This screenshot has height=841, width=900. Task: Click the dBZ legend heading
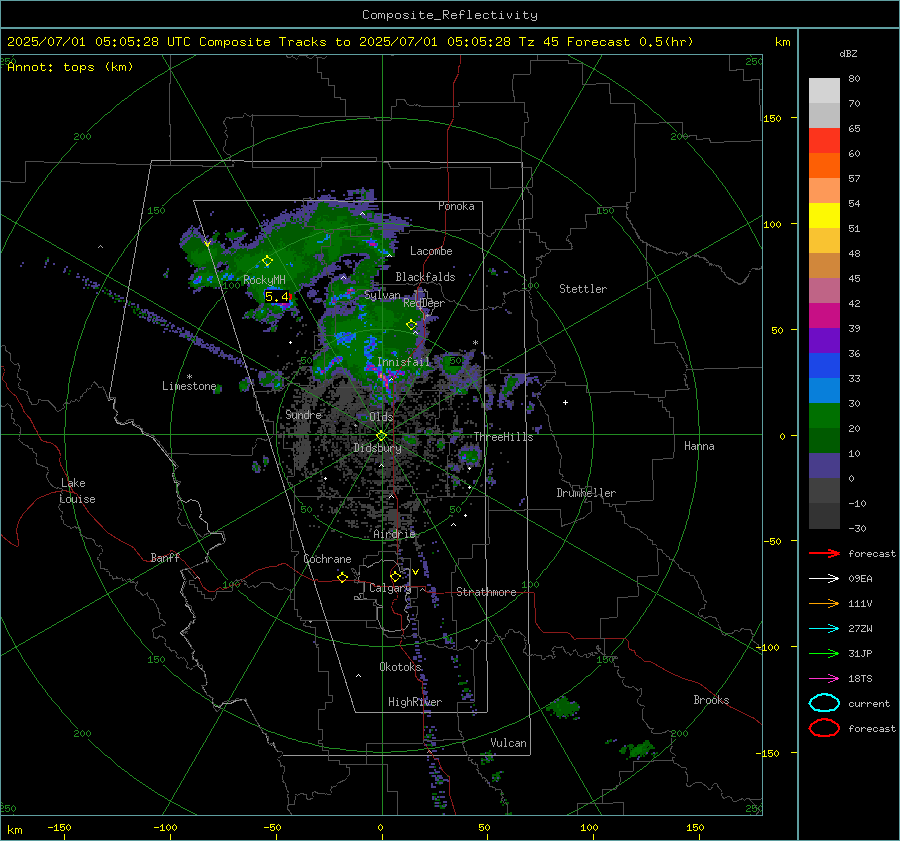pyautogui.click(x=848, y=53)
